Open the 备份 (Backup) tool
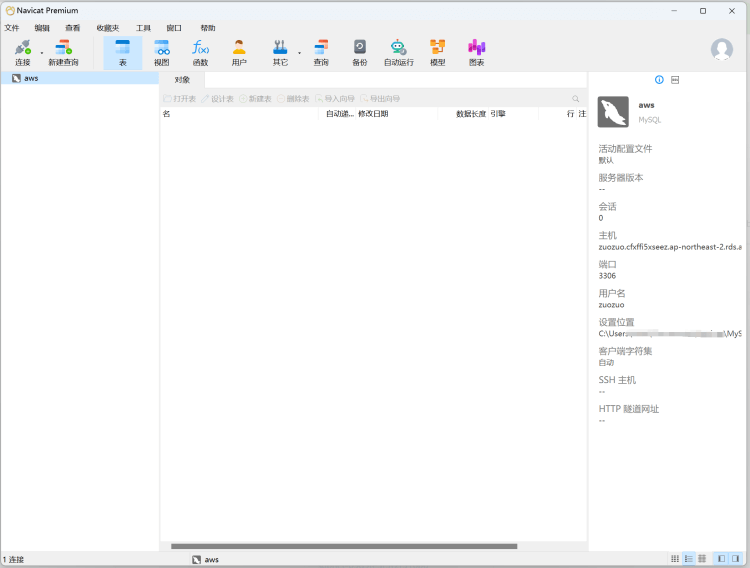The width and height of the screenshot is (750, 568). tap(360, 52)
